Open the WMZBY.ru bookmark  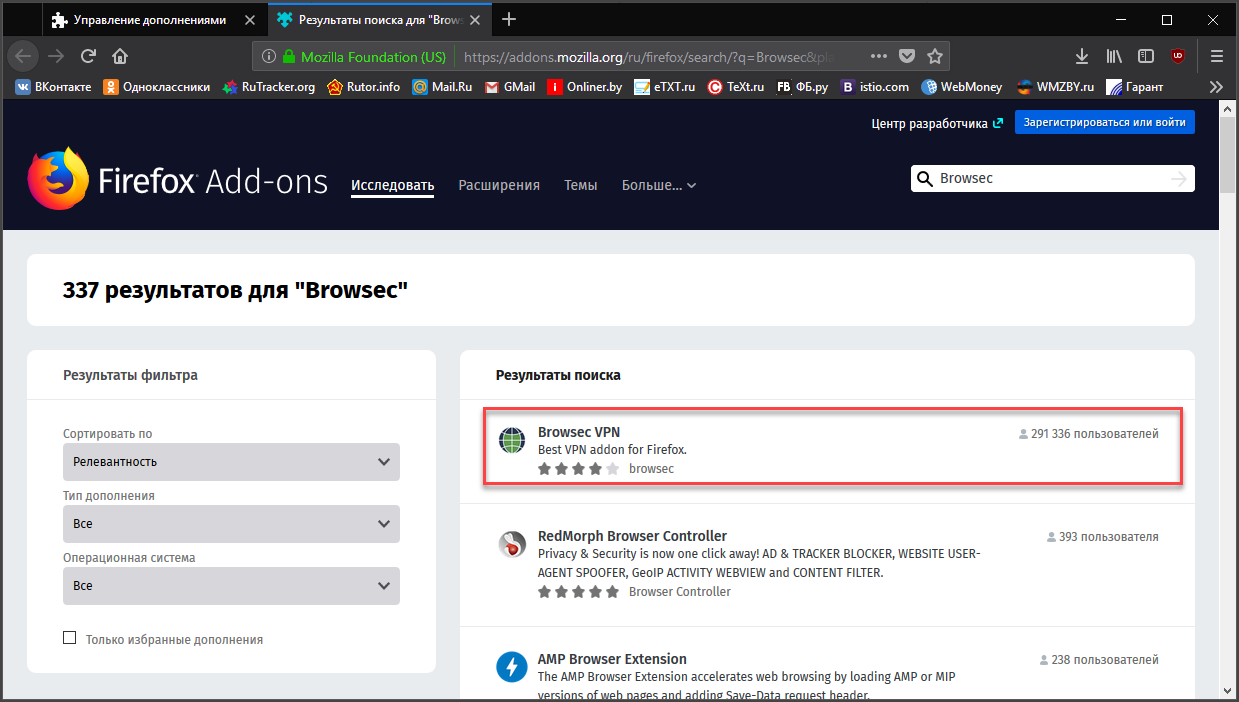1055,87
